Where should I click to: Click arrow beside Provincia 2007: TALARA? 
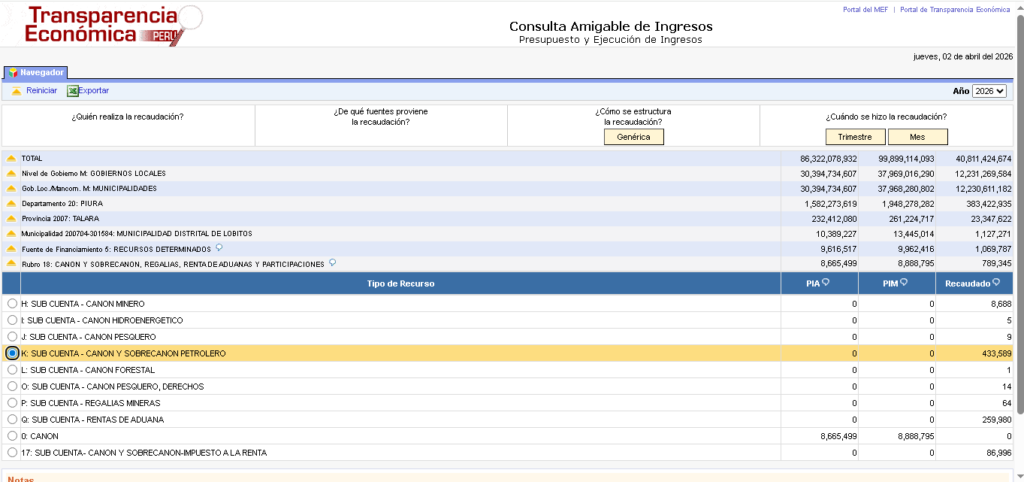click(11, 219)
